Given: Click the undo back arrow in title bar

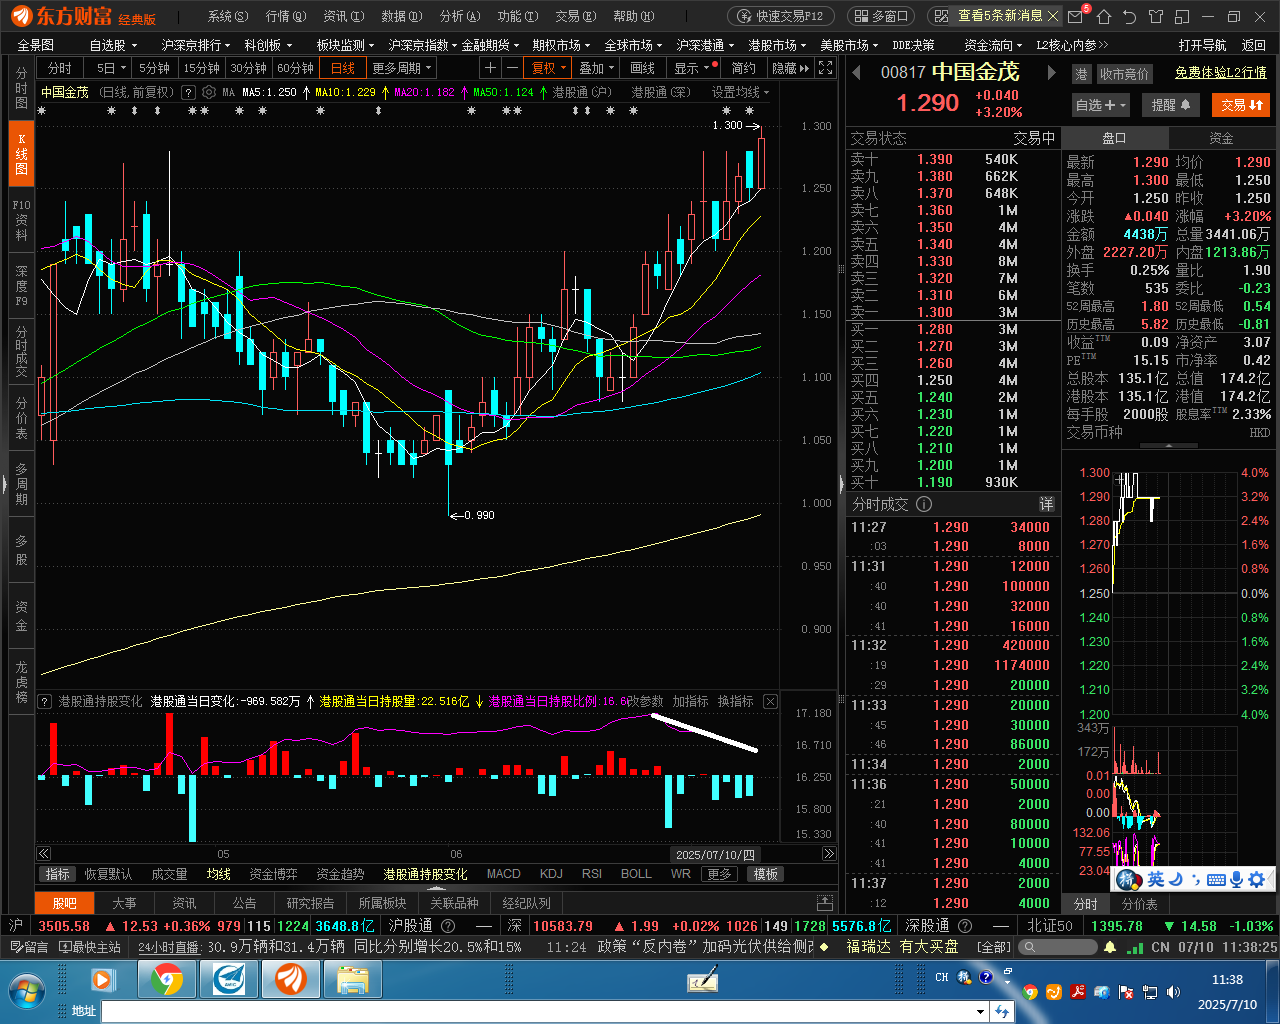Looking at the screenshot, I should click(1130, 16).
